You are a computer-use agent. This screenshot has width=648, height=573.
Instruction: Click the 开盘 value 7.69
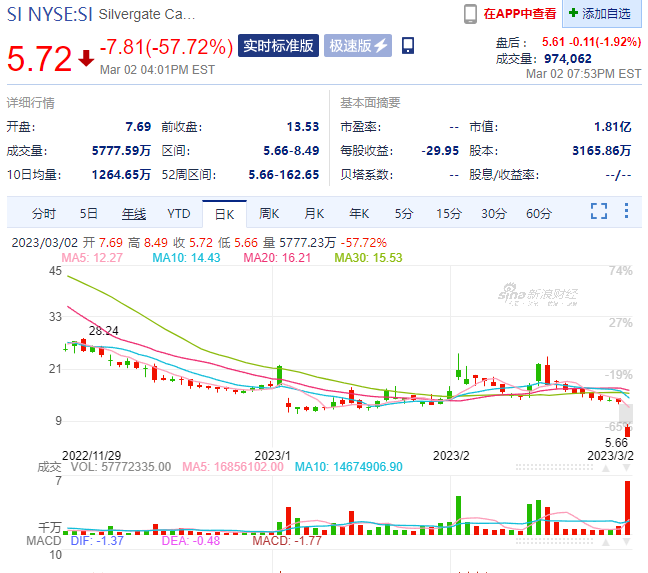[x=138, y=126]
